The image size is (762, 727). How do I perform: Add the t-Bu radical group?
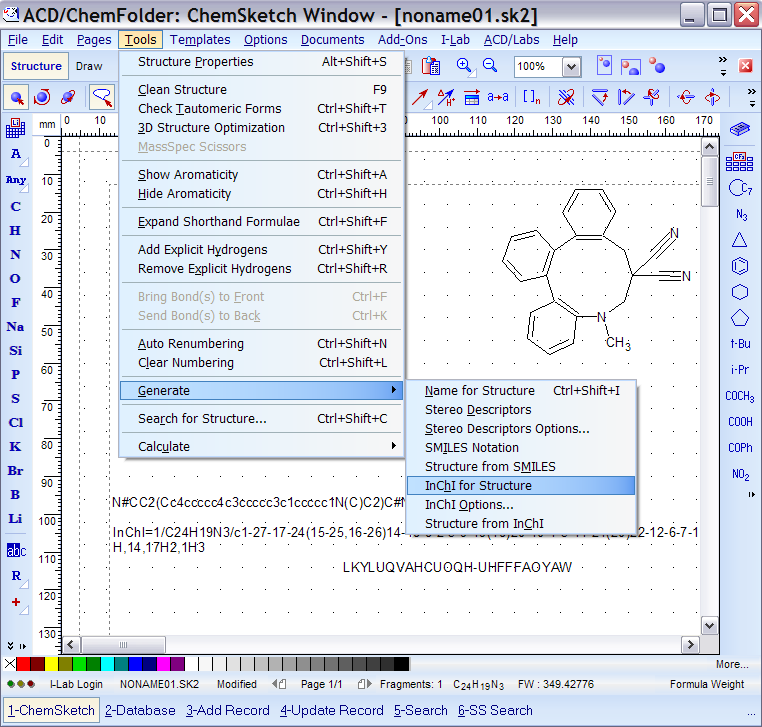(x=740, y=344)
